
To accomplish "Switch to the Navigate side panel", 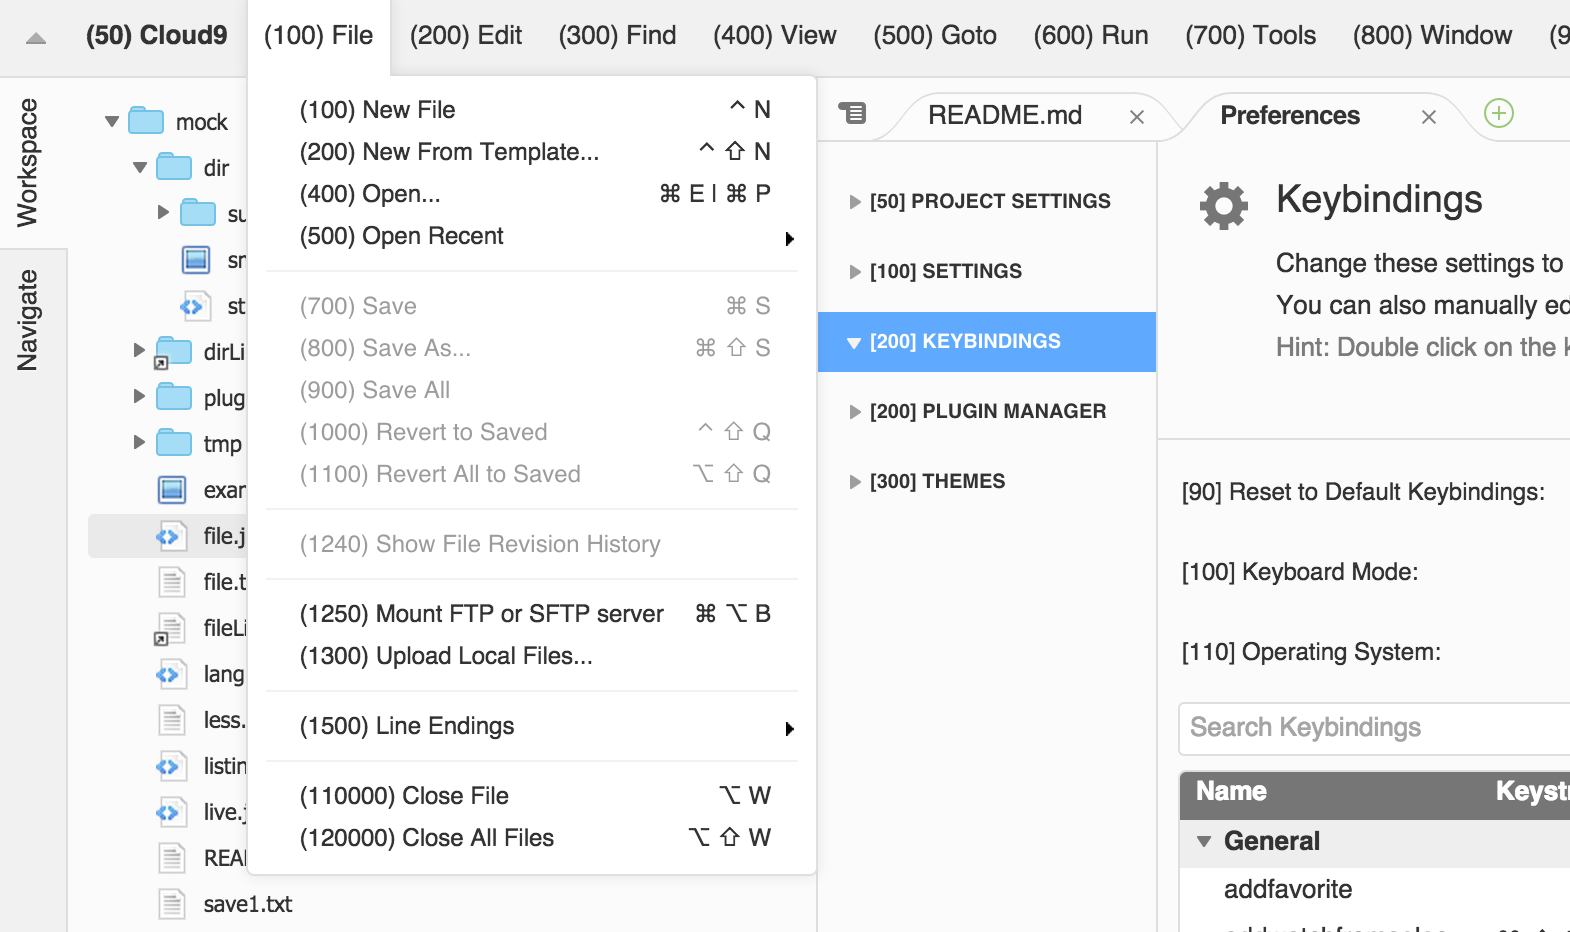I will [28, 320].
